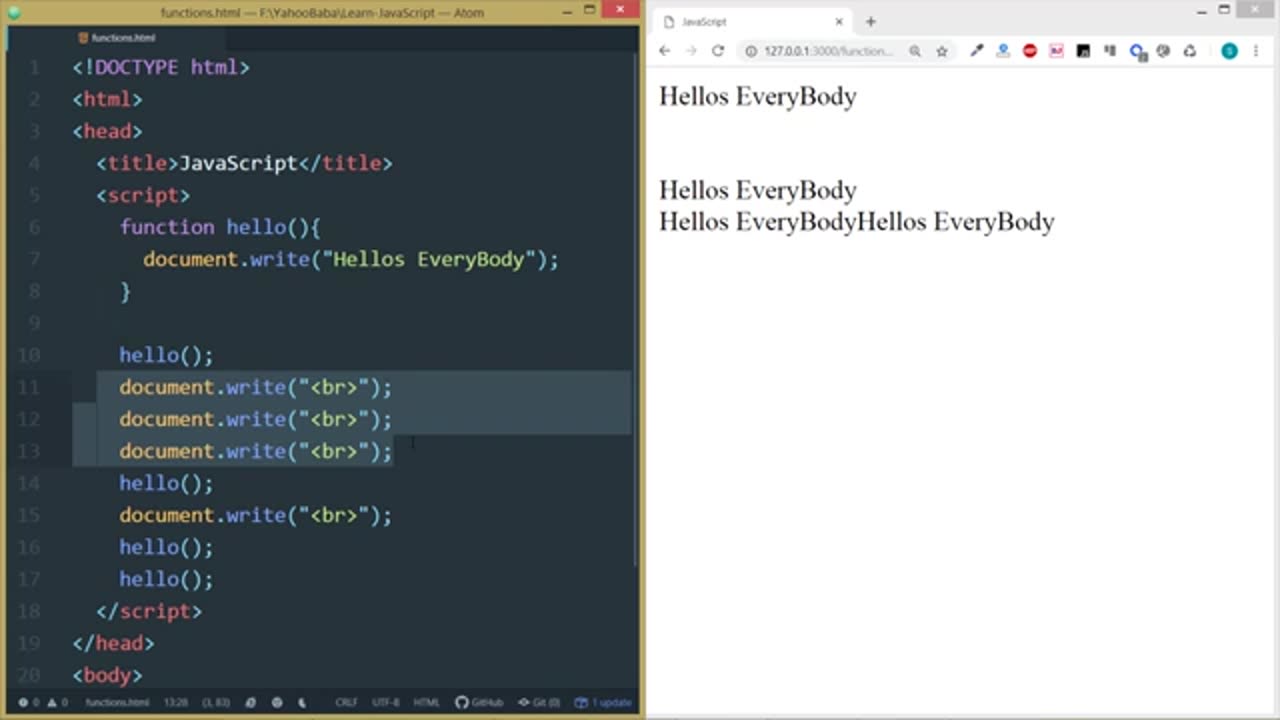Click line number 11 in the gutter

coord(29,387)
